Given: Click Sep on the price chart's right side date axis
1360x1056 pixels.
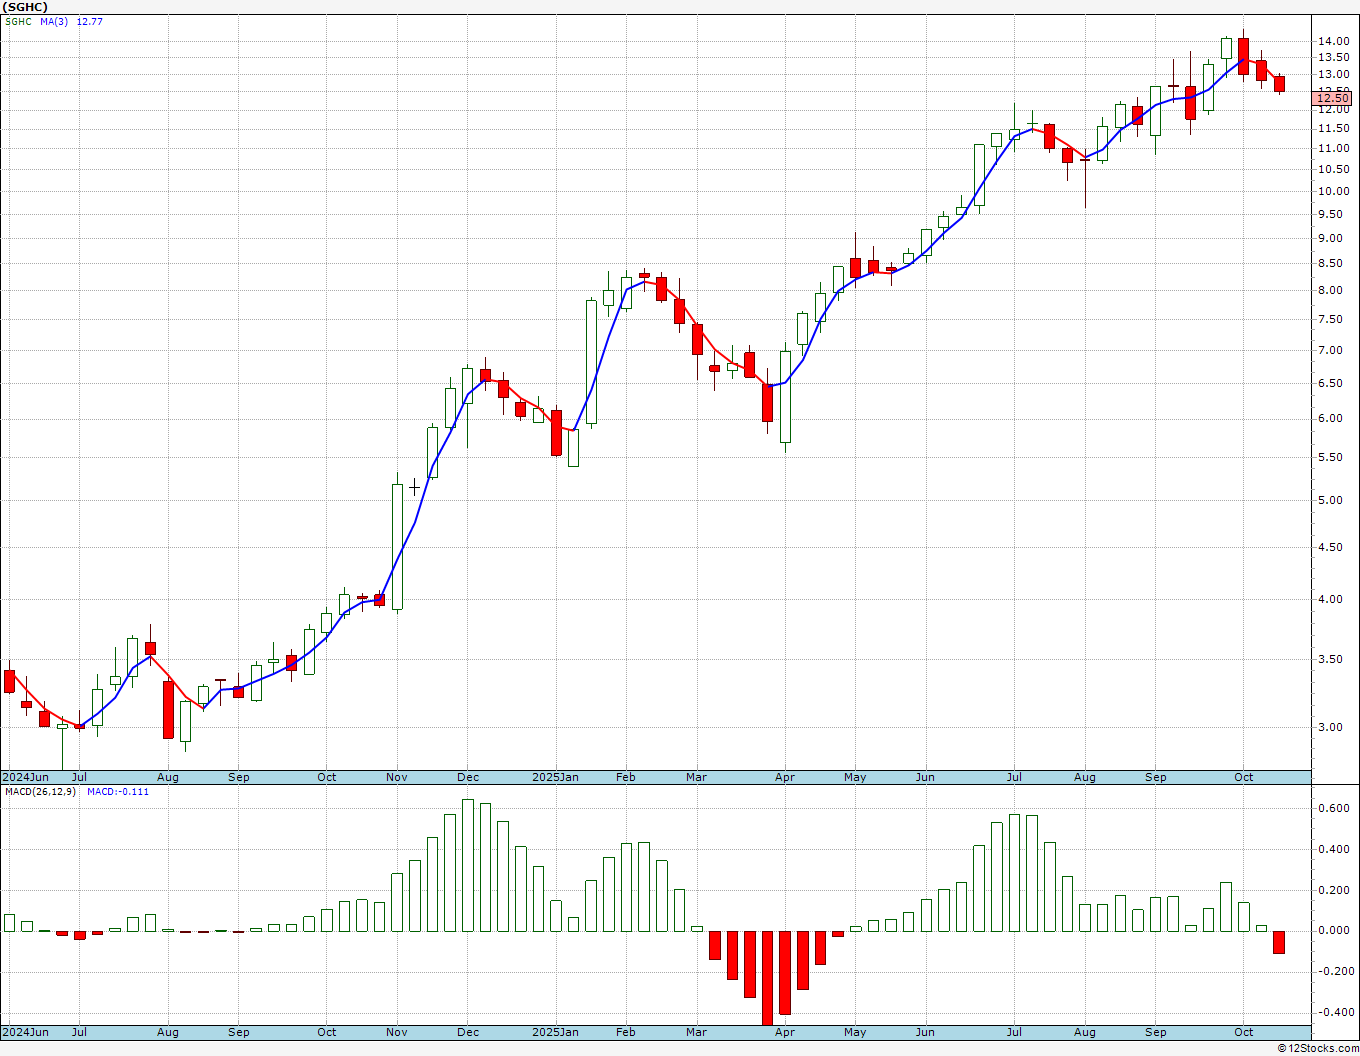Looking at the screenshot, I should (1156, 777).
